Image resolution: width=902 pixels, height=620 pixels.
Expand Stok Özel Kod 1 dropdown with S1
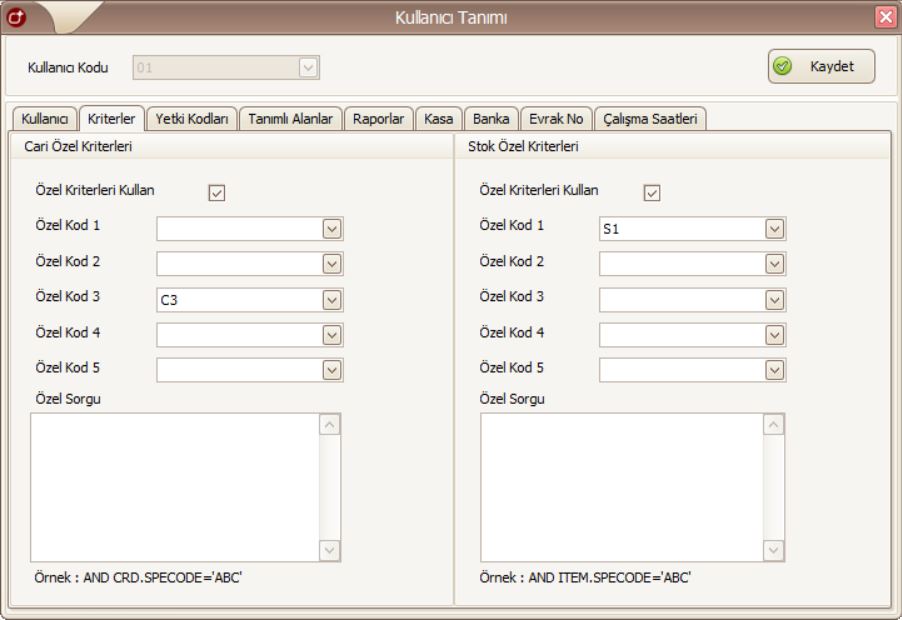773,229
